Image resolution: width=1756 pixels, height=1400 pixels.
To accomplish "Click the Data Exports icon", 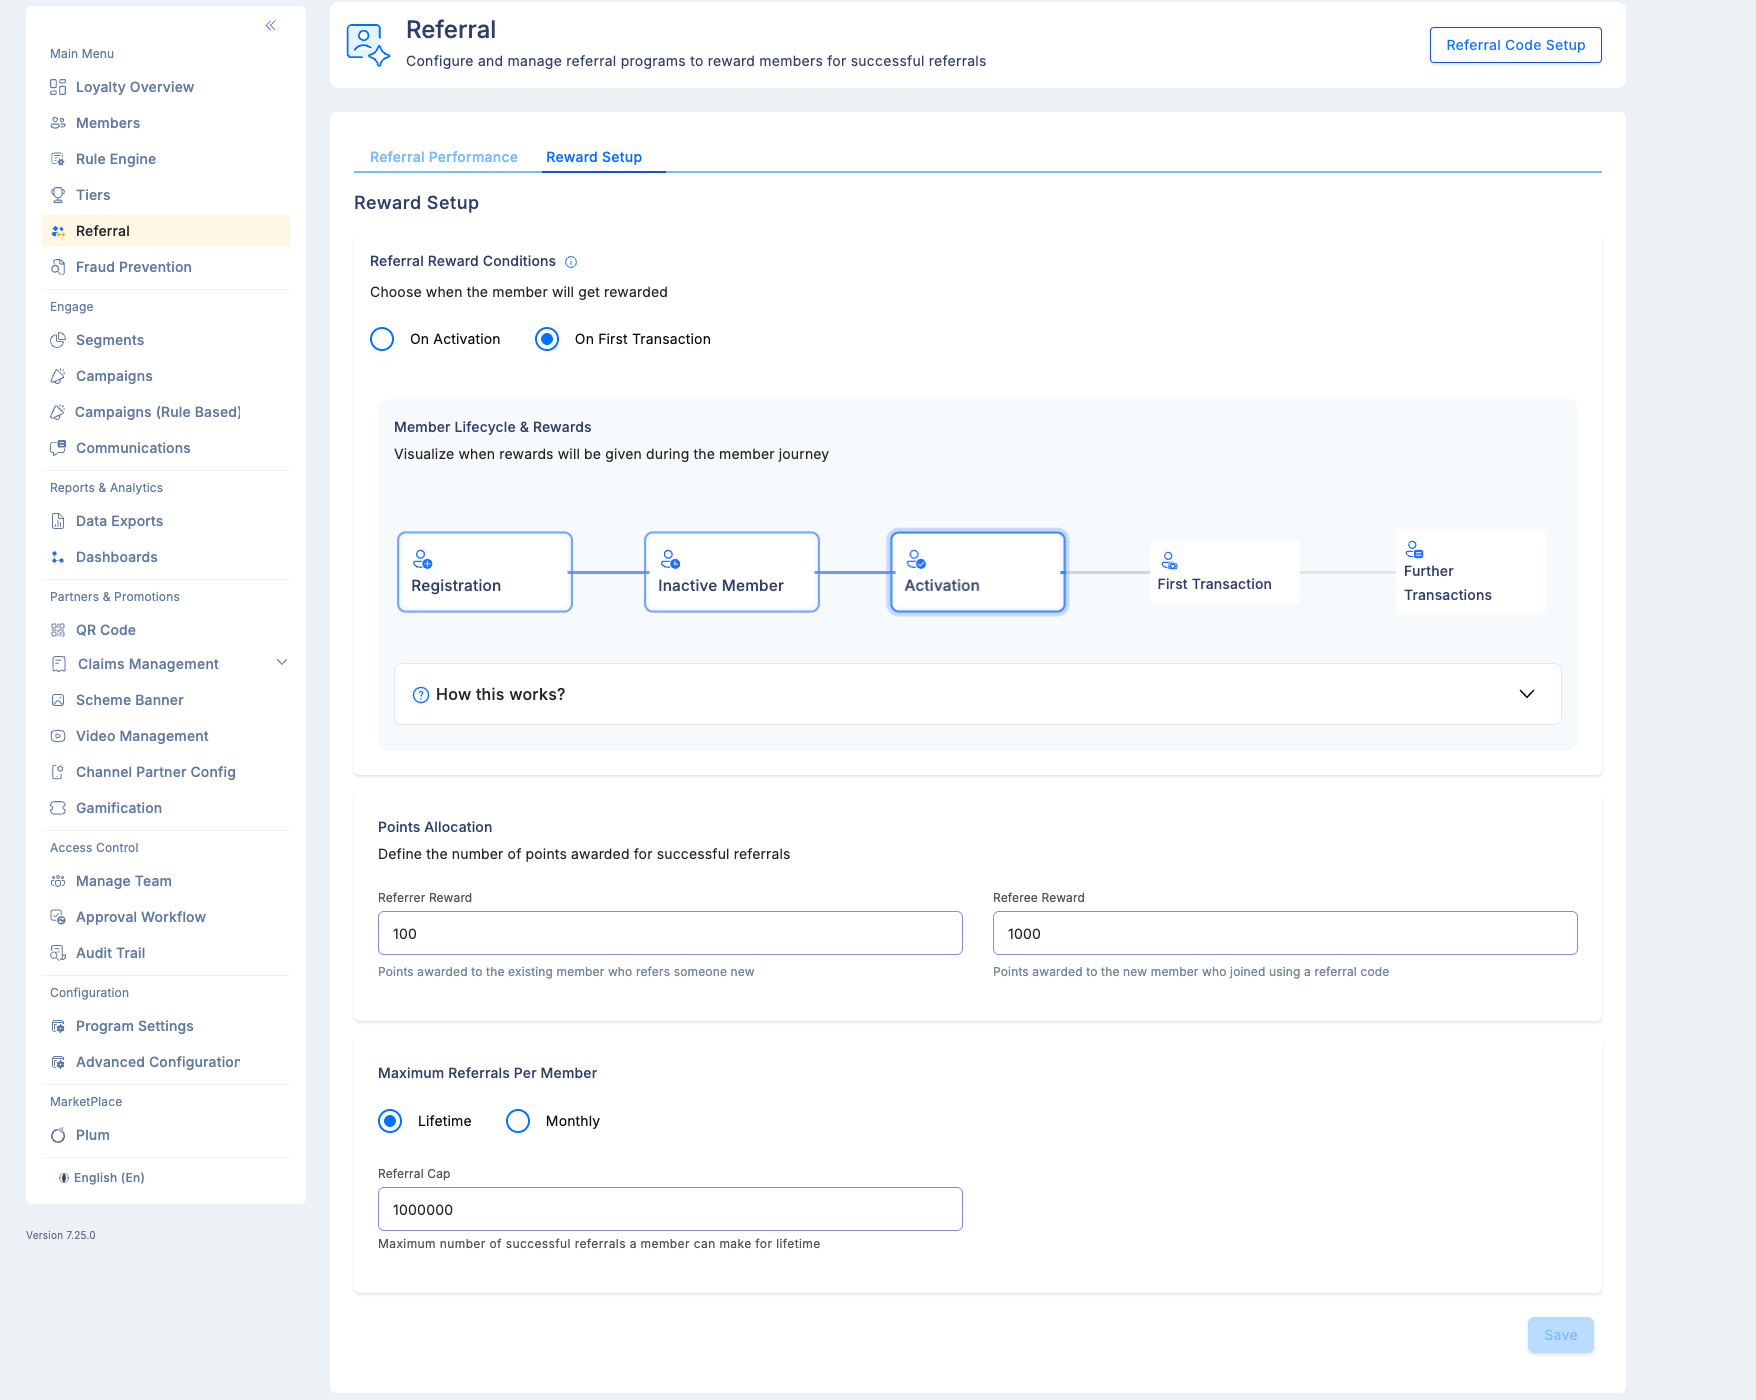I will pos(58,521).
